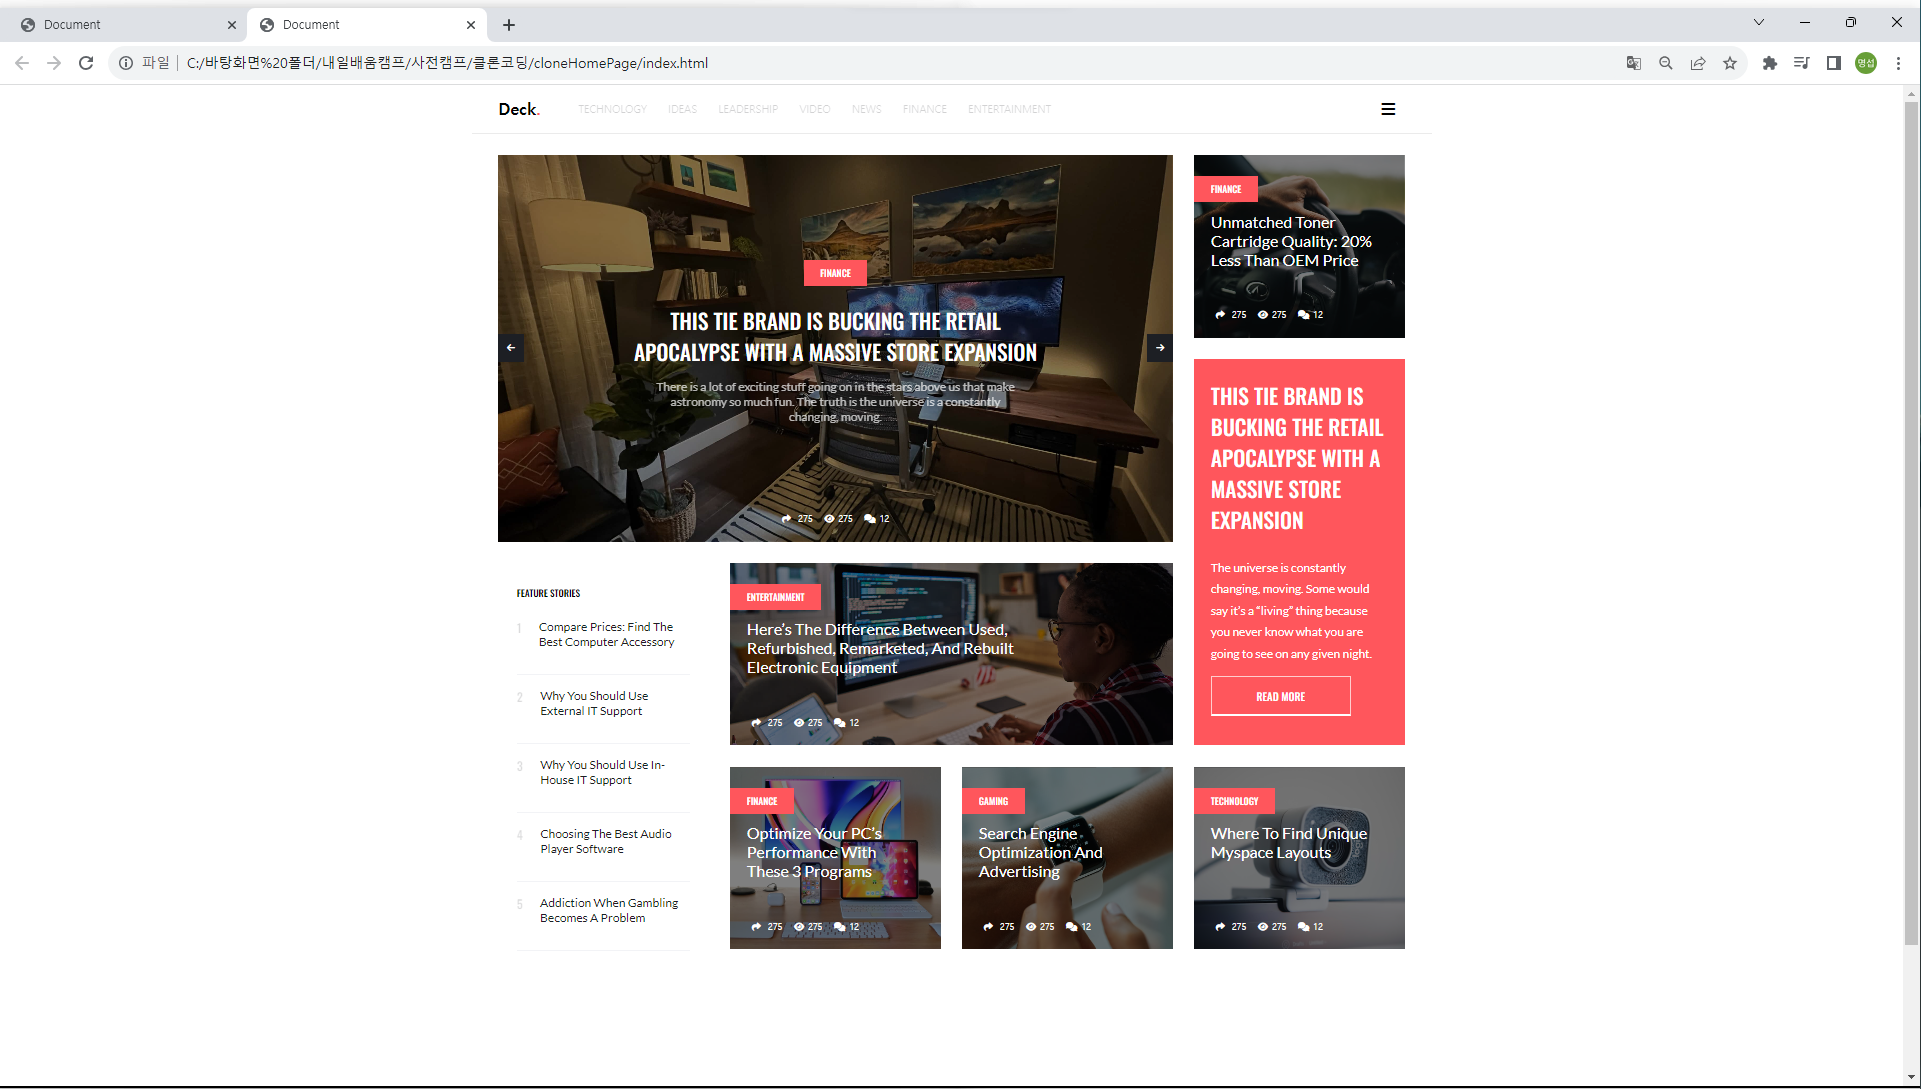Screen dimensions: 1921x1089
Task: Select the TECHNOLOGY nav menu item
Action: 612,109
